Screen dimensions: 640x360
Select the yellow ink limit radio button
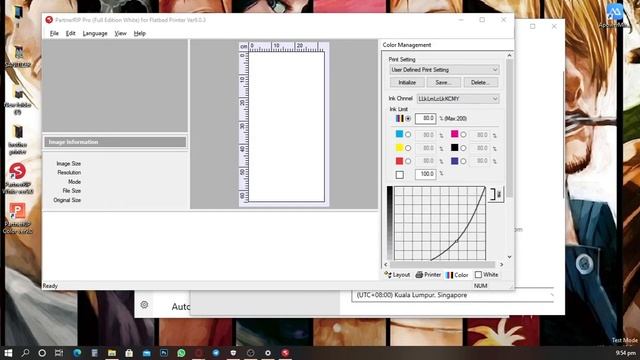[x=408, y=148]
